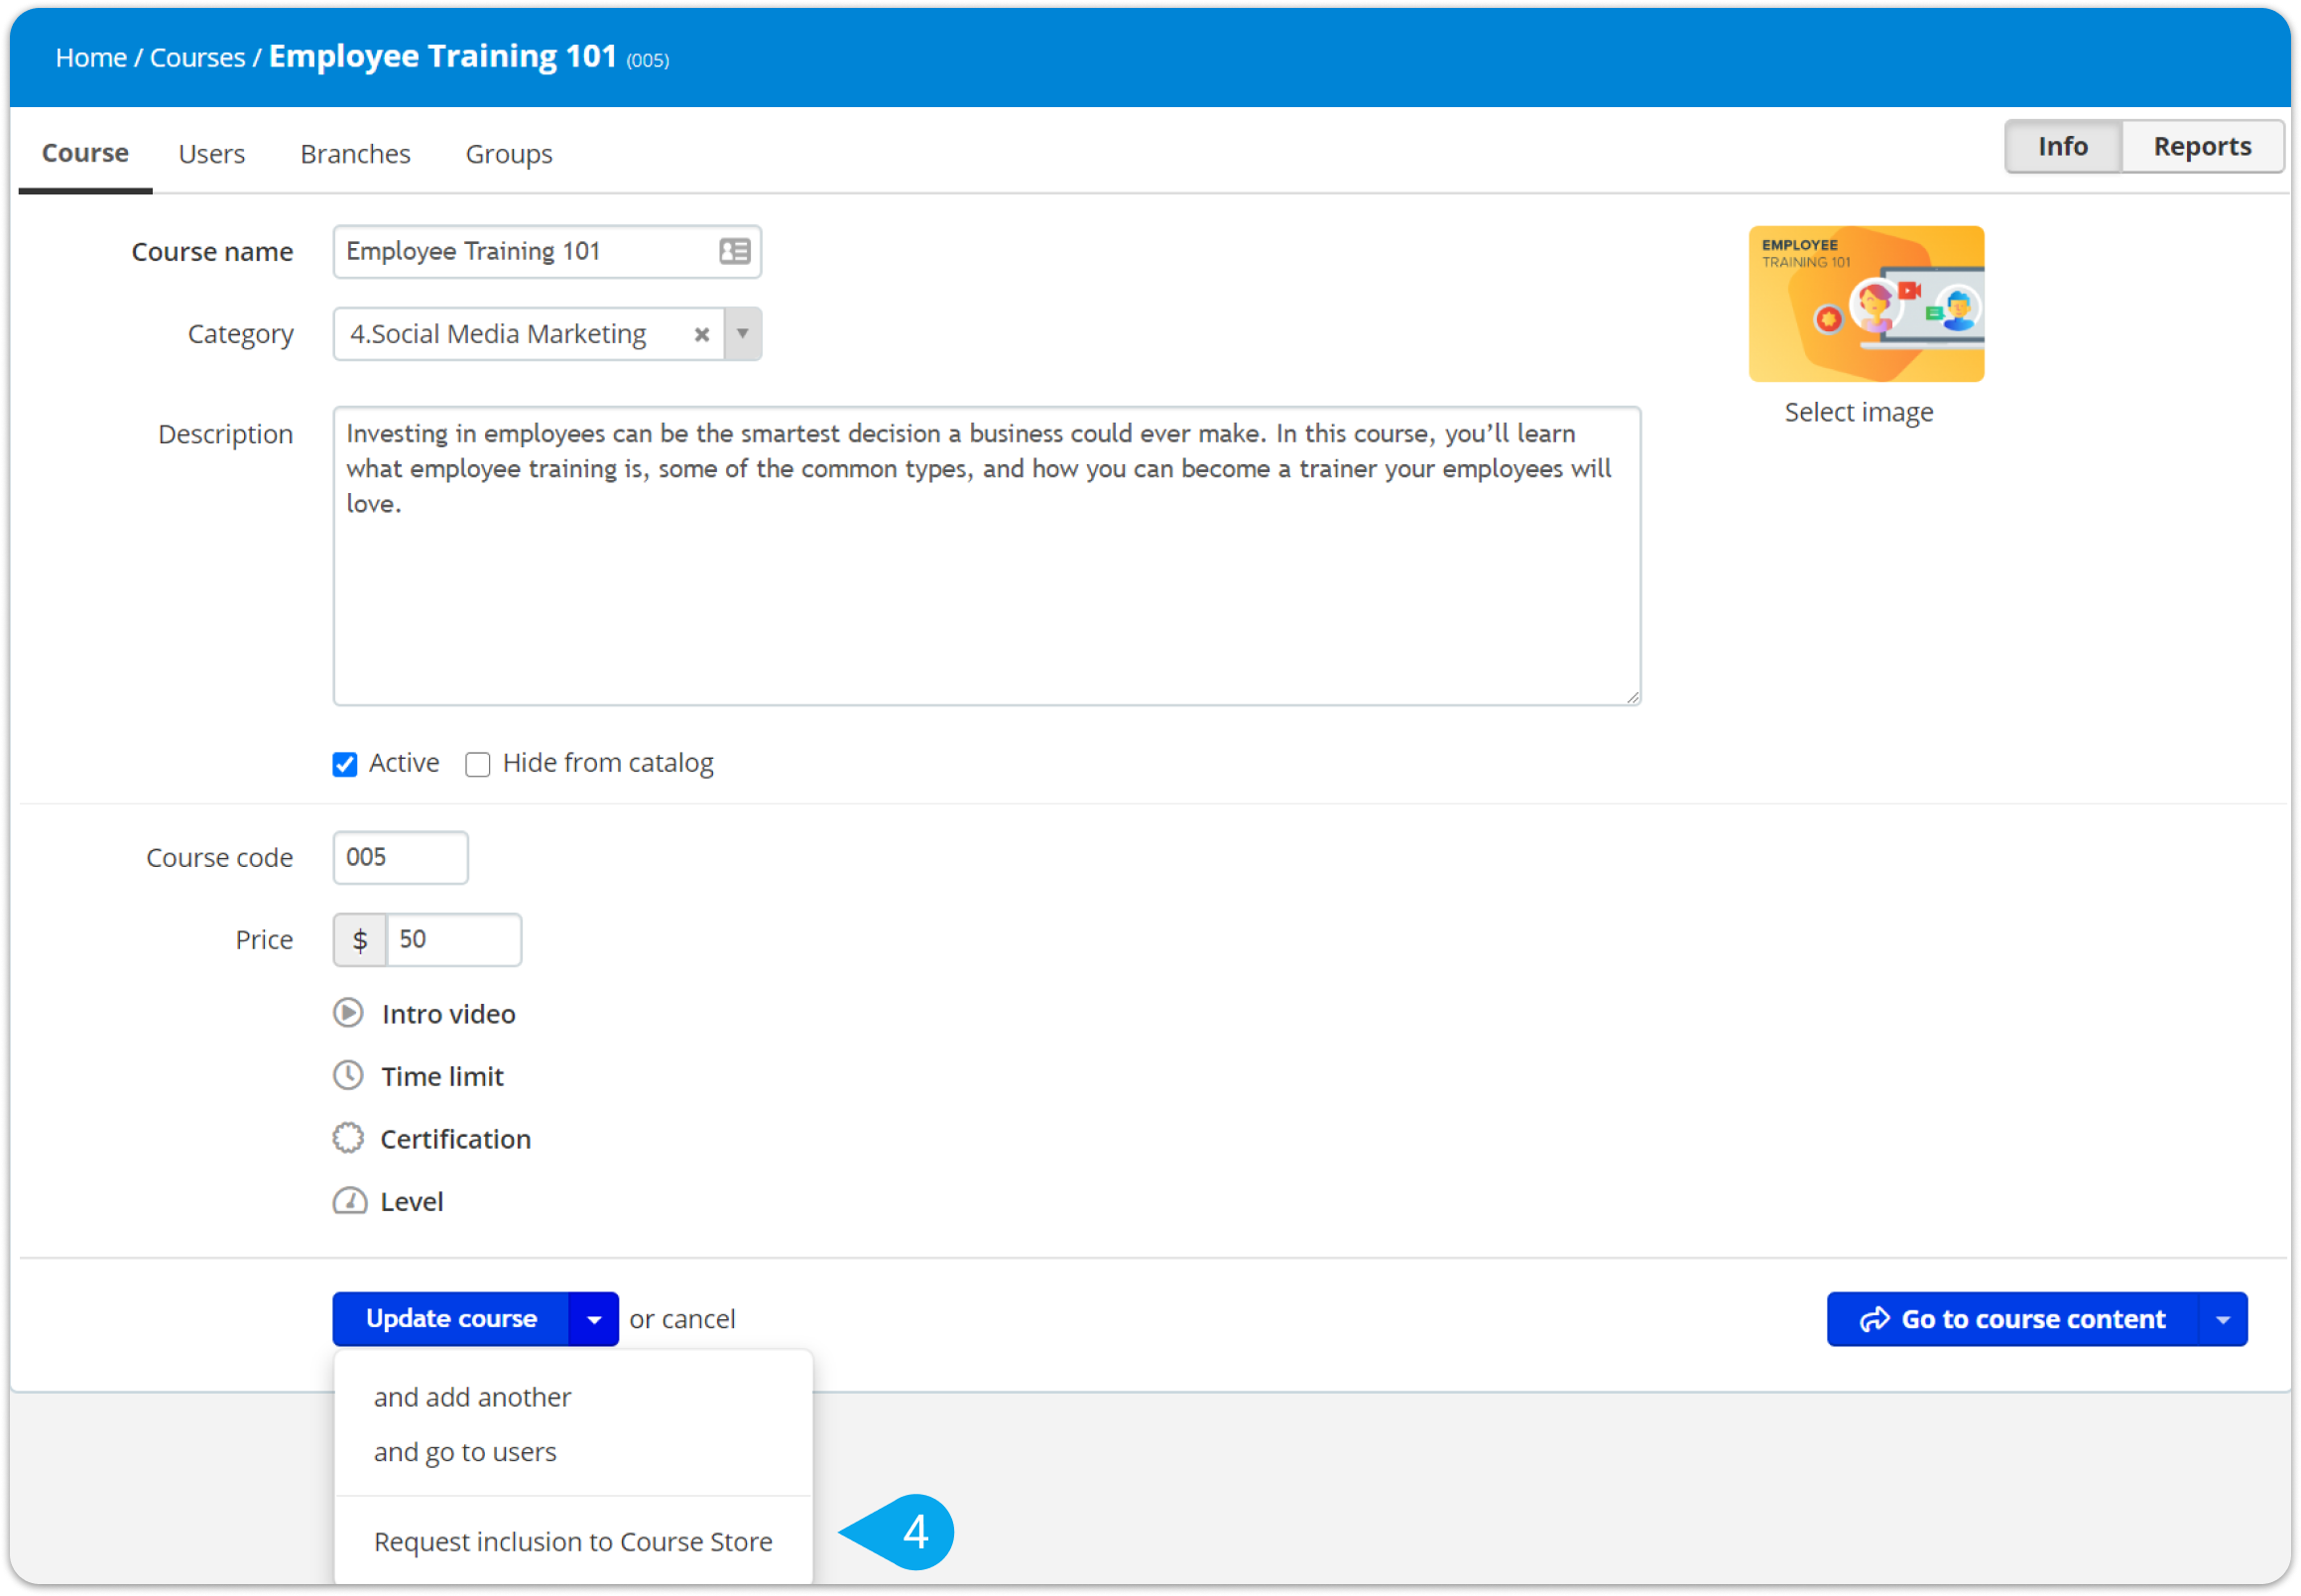Open the Level gauge icon
This screenshot has height=1596, width=2301.
click(350, 1200)
